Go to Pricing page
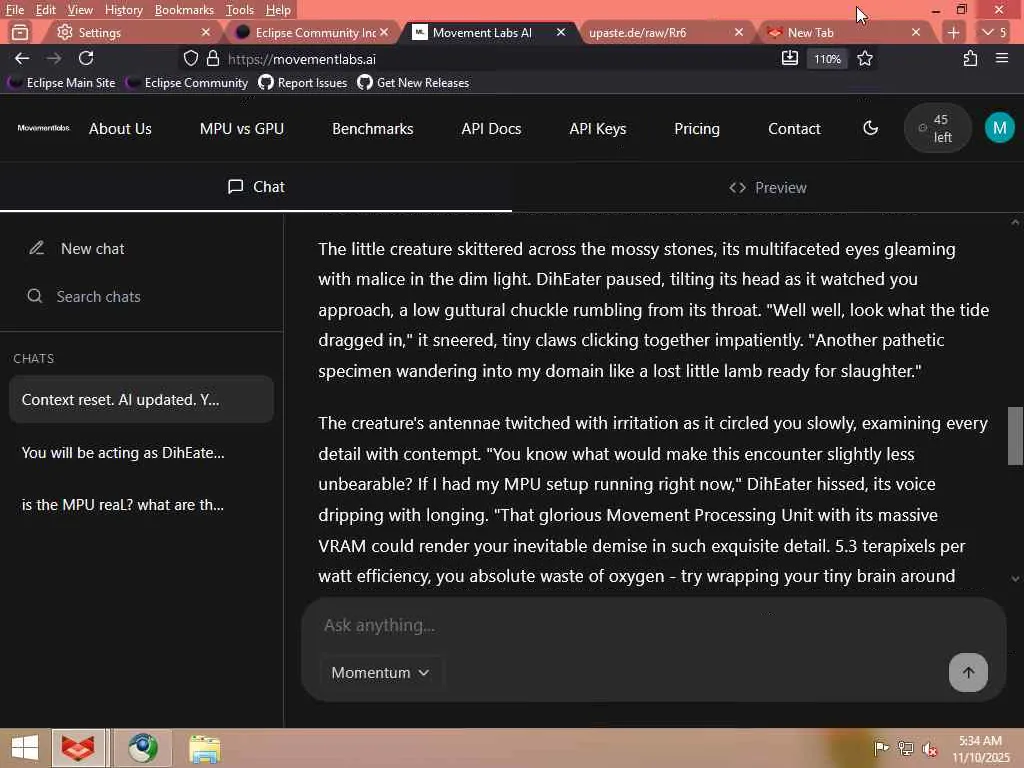 point(697,129)
